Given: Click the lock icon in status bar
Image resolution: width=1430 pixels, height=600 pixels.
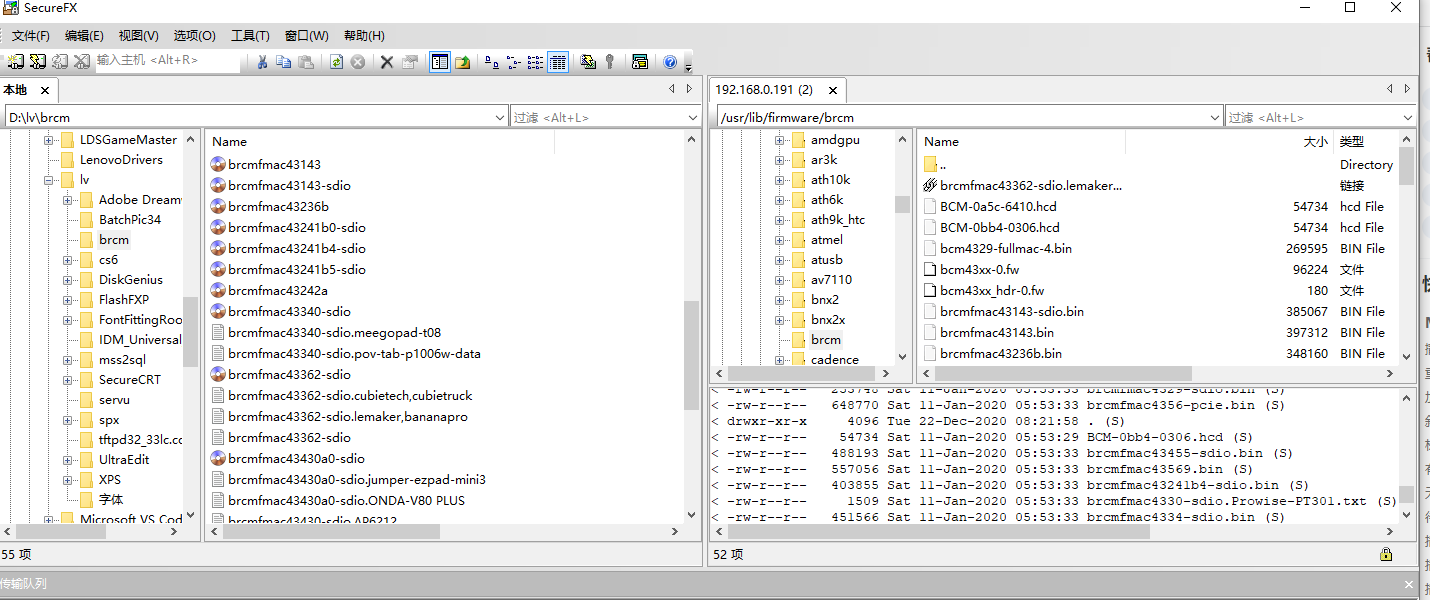Looking at the screenshot, I should click(x=1385, y=554).
